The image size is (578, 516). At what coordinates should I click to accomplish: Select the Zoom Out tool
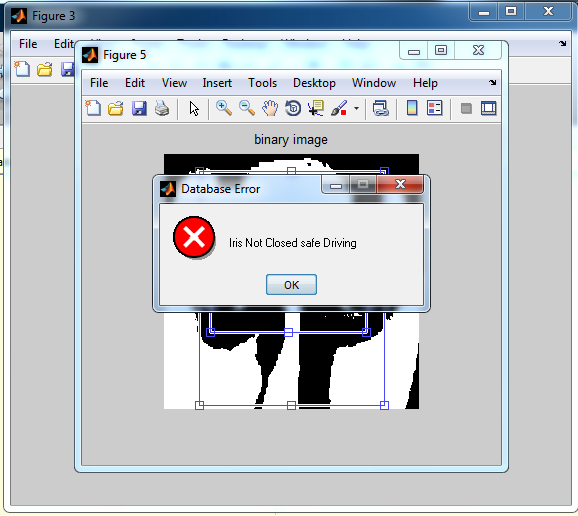point(247,108)
